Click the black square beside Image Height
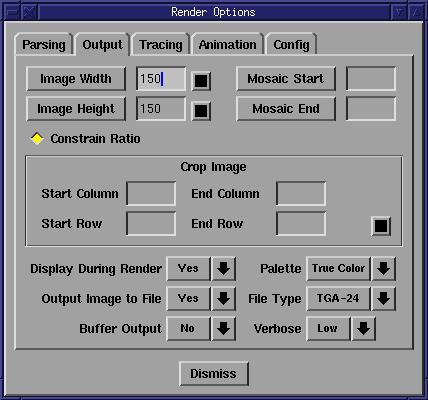 point(201,111)
